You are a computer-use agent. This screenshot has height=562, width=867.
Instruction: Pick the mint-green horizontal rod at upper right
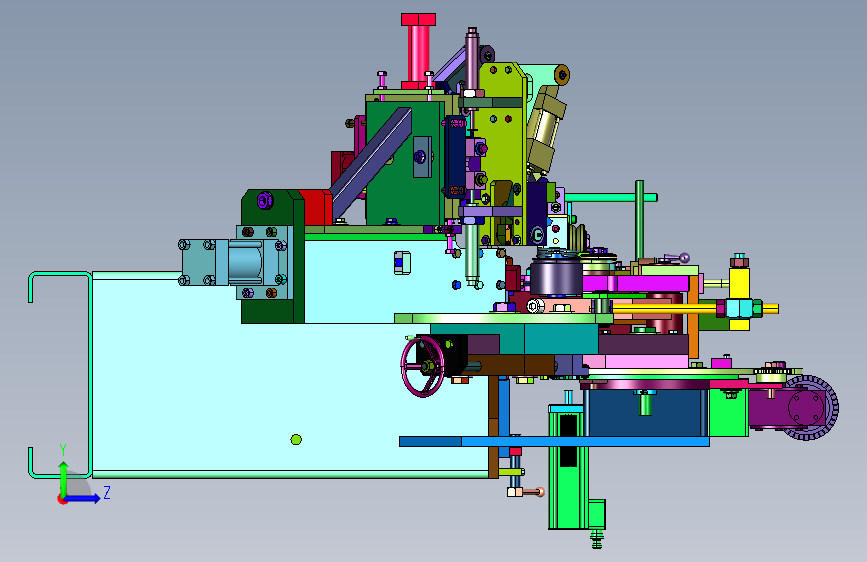(610, 197)
